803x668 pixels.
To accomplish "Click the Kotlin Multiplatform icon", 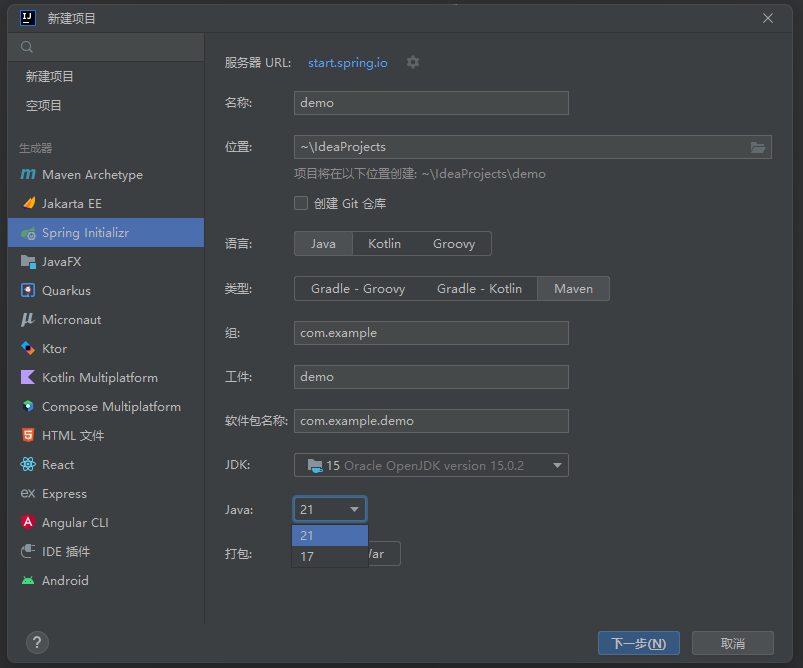I will click(28, 378).
